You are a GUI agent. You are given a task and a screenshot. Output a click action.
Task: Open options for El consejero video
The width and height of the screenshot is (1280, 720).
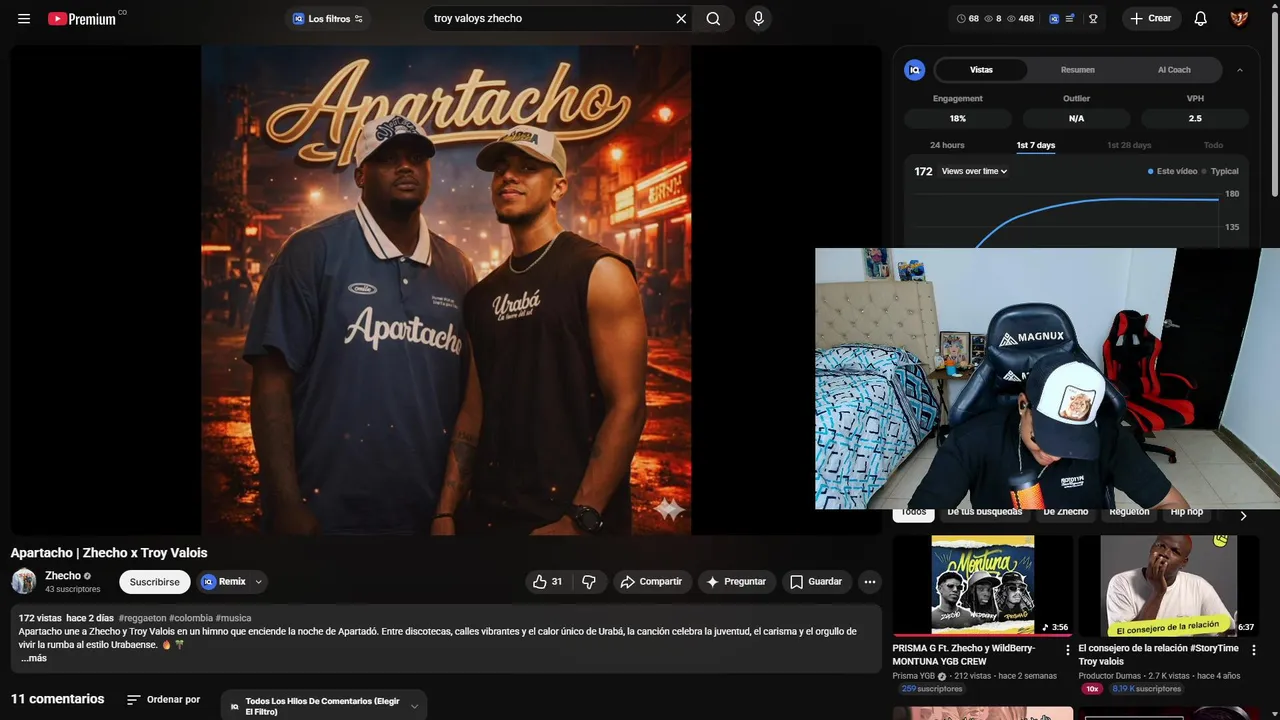coord(1253,650)
